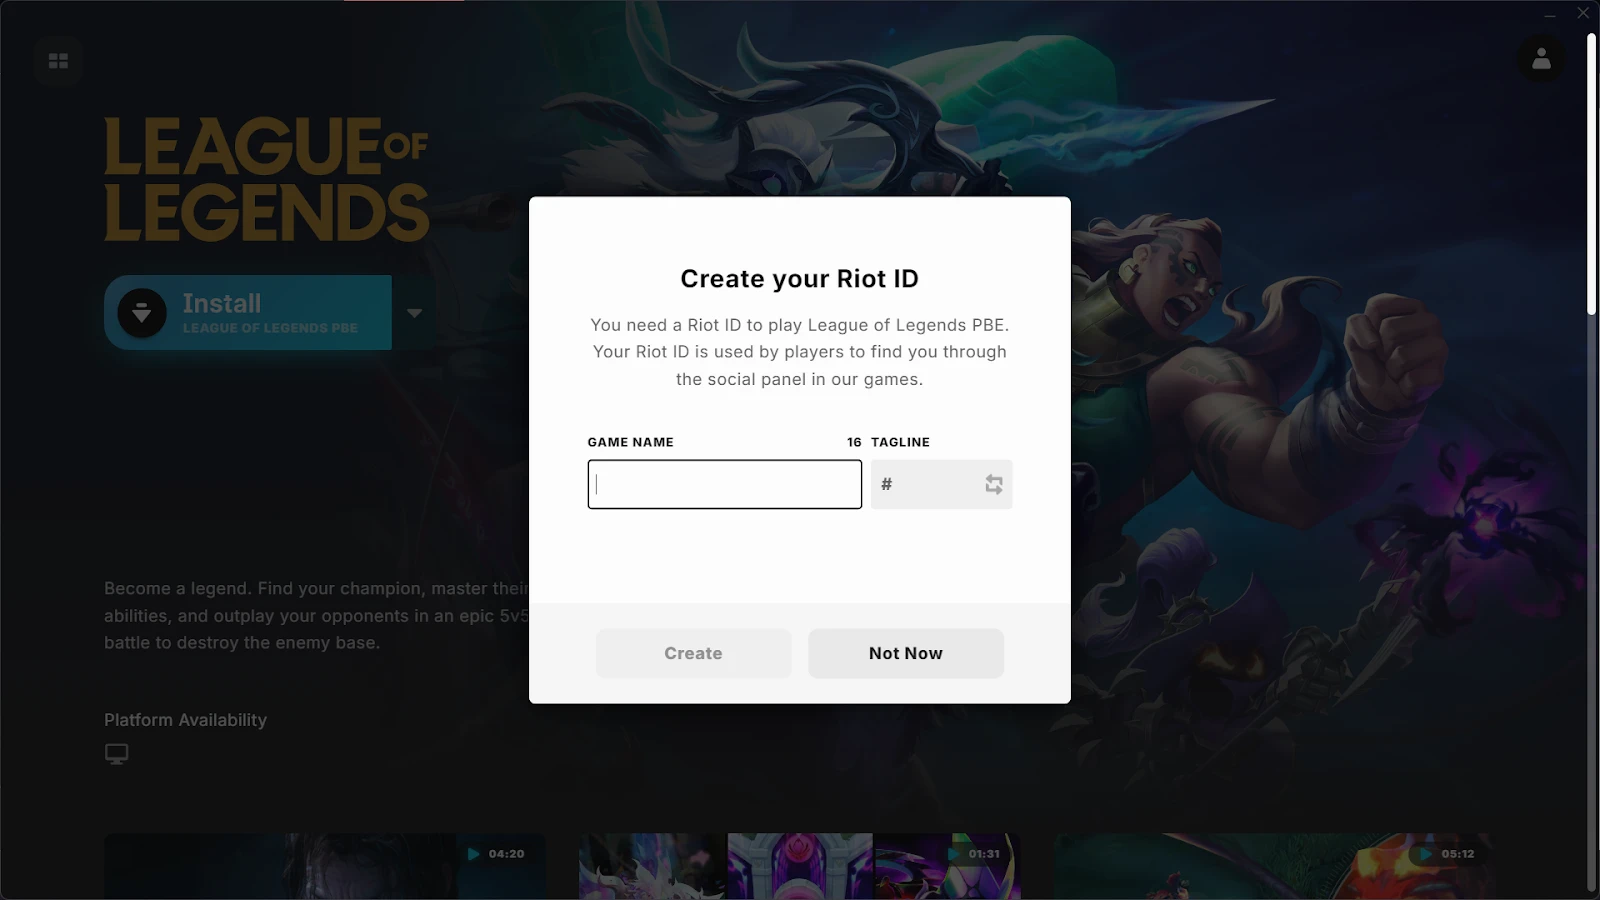Click the League of Legends logo
The image size is (1600, 900).
[x=267, y=179]
